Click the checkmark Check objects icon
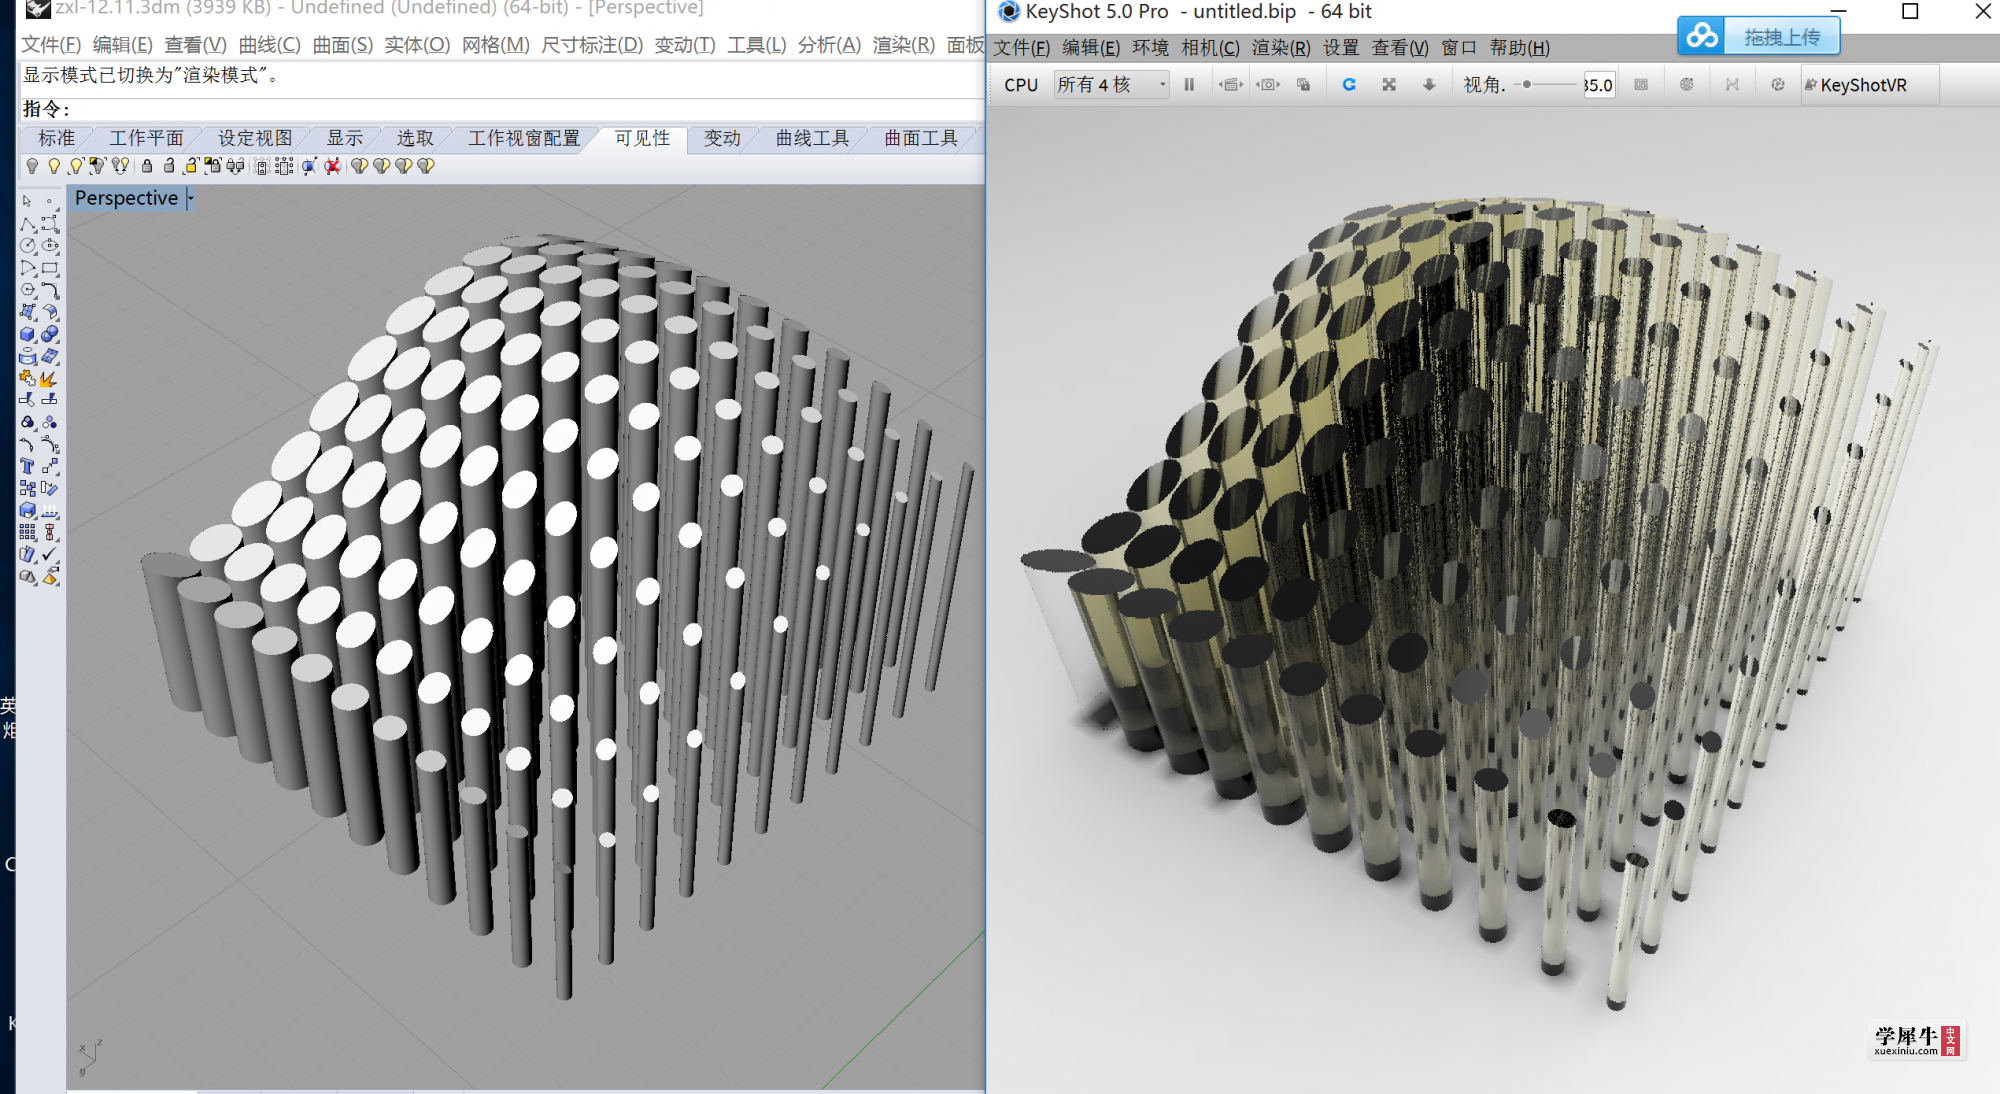2000x1094 pixels. click(x=50, y=554)
